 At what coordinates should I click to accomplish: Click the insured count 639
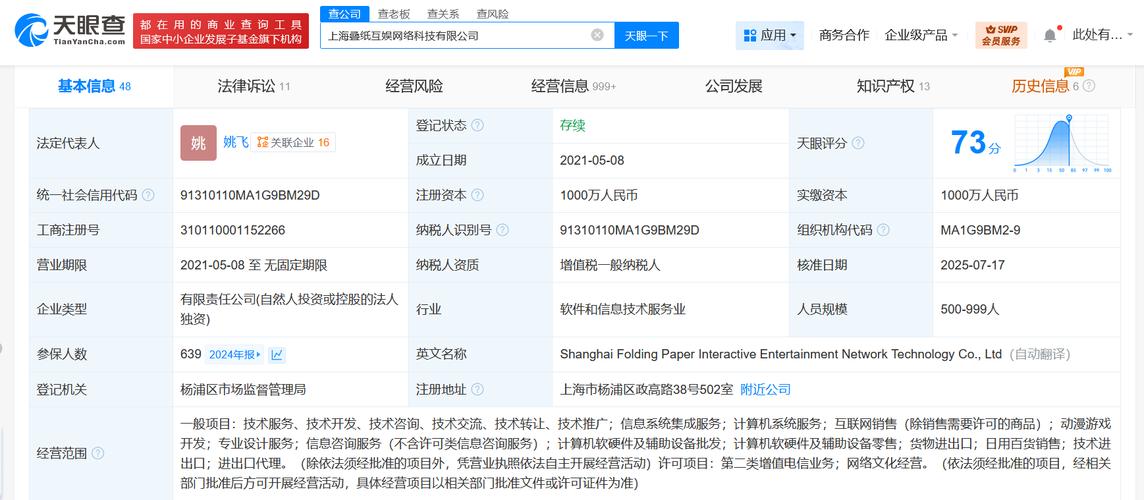click(x=190, y=355)
